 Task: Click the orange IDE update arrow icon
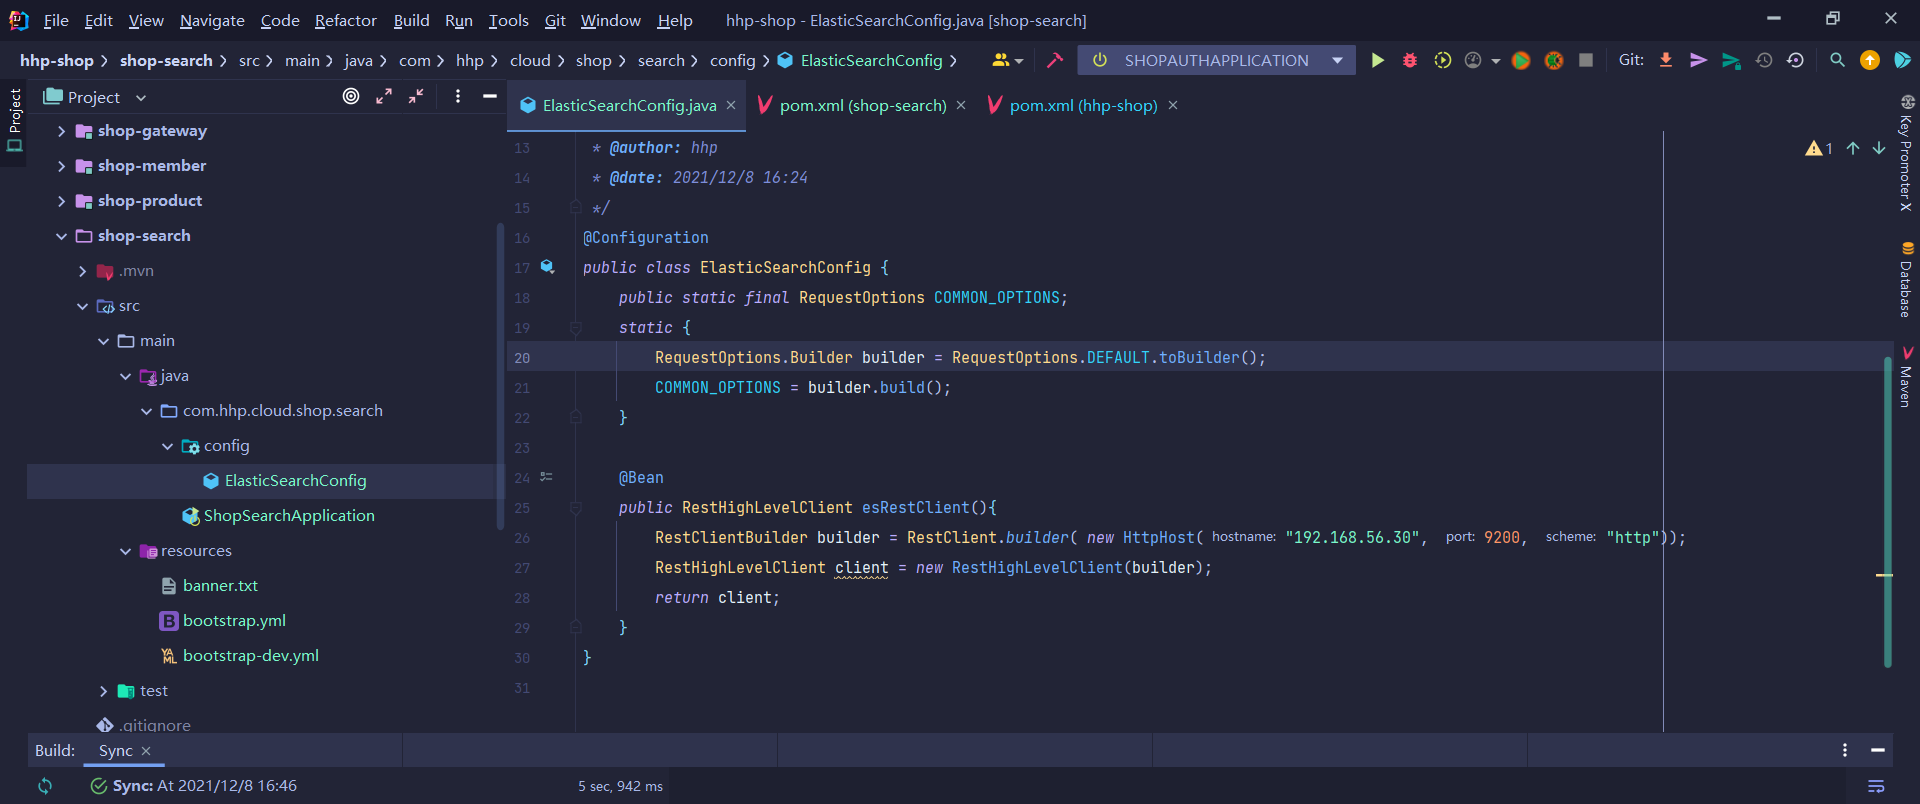coord(1869,60)
